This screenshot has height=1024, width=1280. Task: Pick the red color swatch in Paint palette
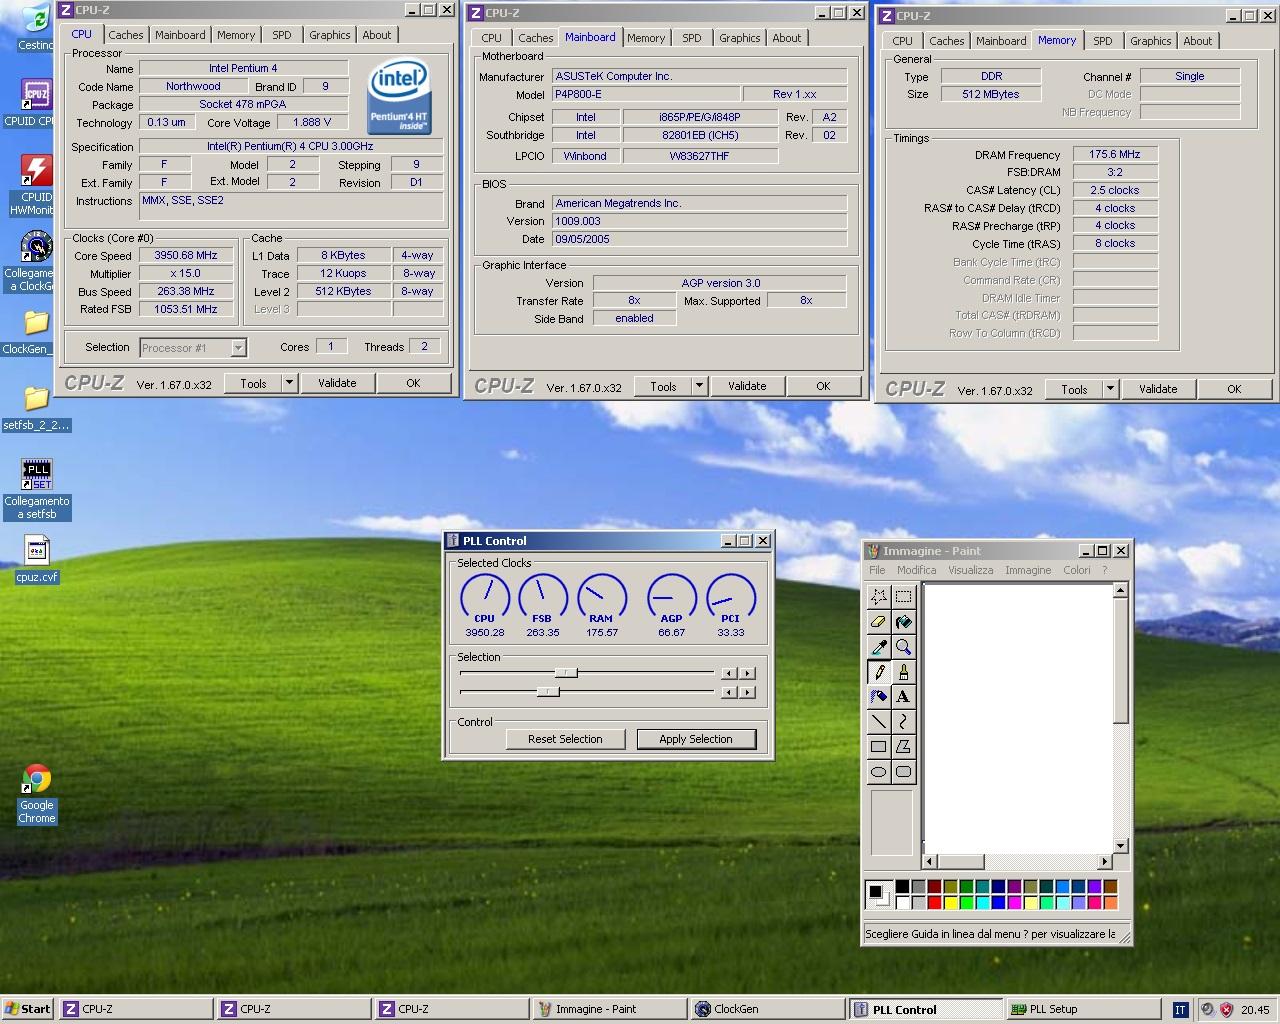[934, 903]
